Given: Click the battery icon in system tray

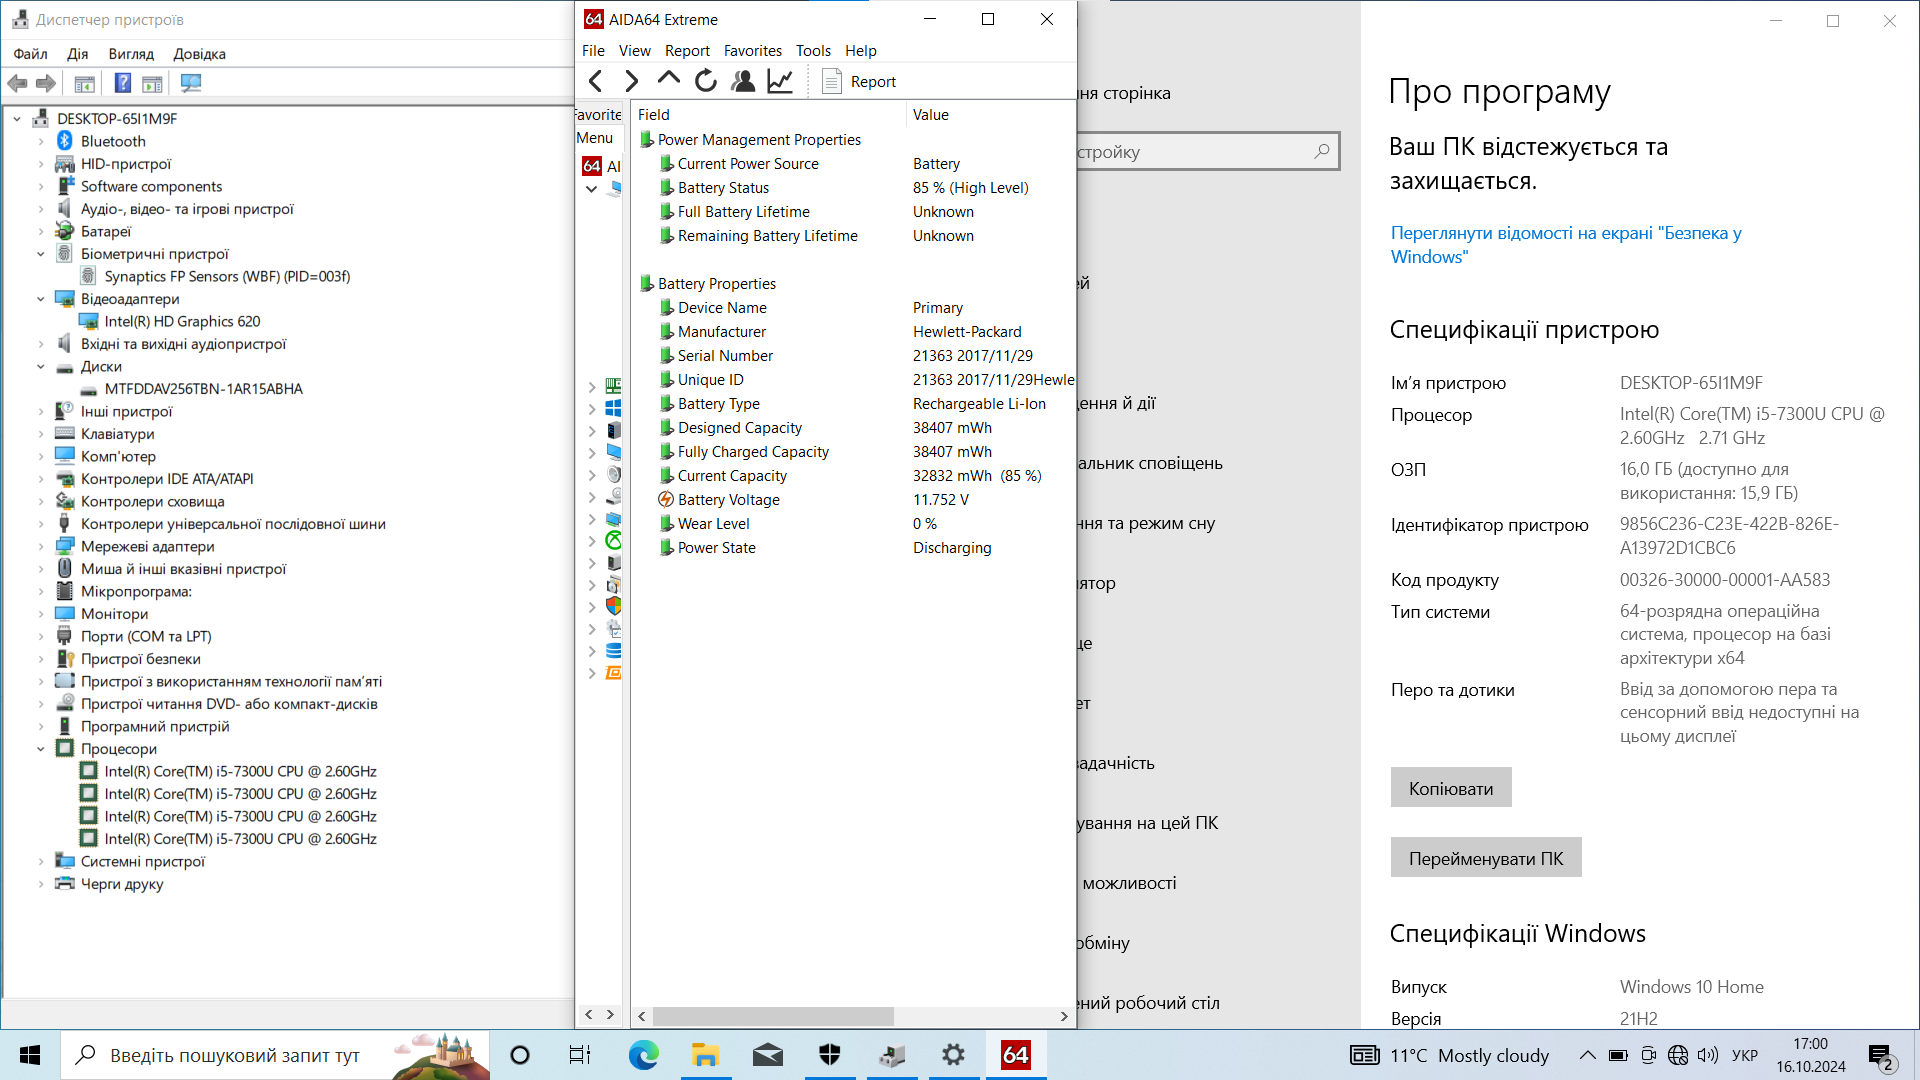Looking at the screenshot, I should click(x=1618, y=1055).
